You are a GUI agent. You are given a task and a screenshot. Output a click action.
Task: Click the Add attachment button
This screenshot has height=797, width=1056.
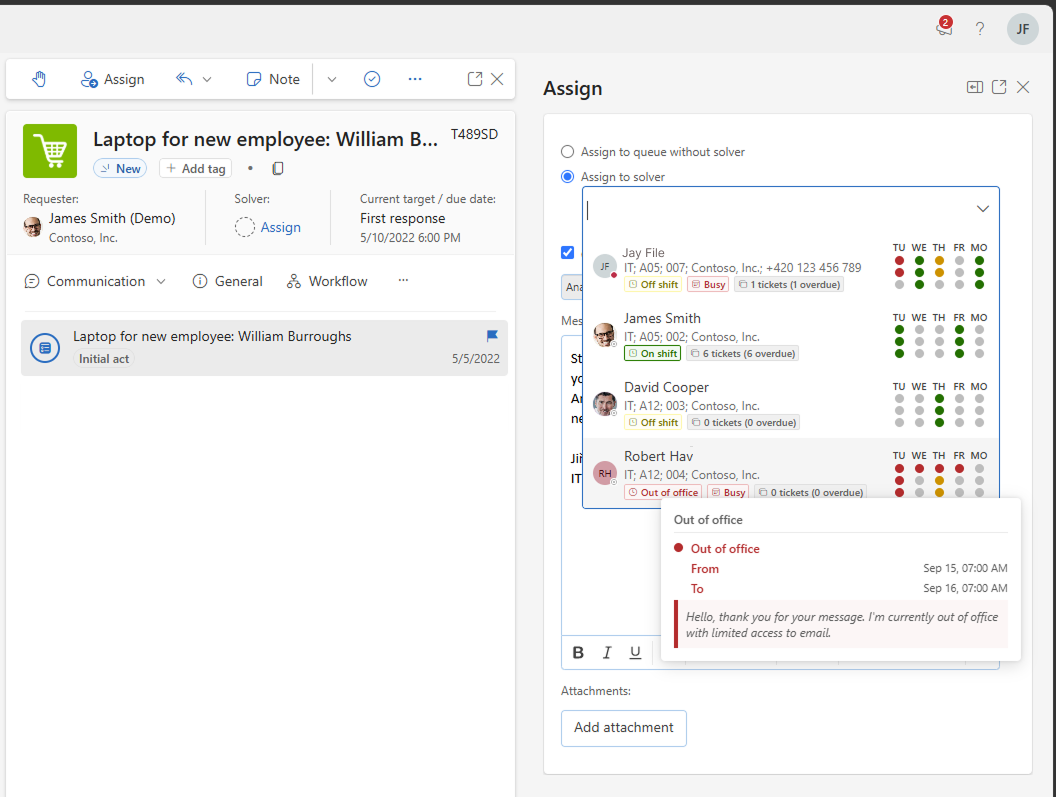click(624, 728)
